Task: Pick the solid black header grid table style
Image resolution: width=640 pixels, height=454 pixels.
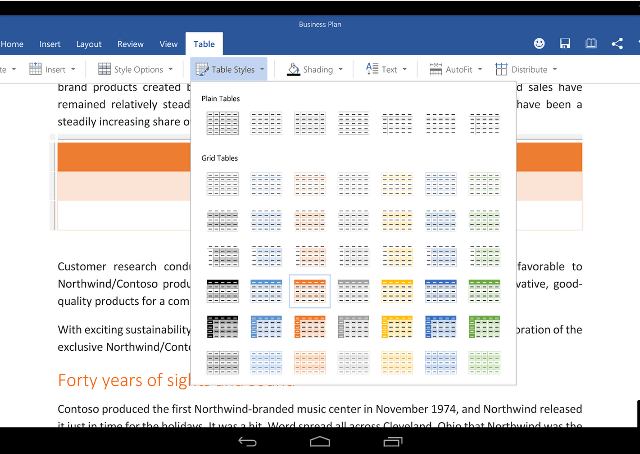Action: [x=221, y=291]
